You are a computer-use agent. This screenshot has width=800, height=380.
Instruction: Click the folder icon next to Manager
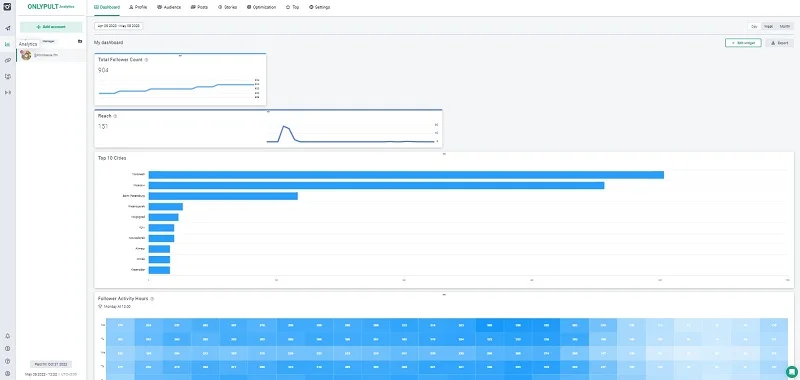(80, 41)
